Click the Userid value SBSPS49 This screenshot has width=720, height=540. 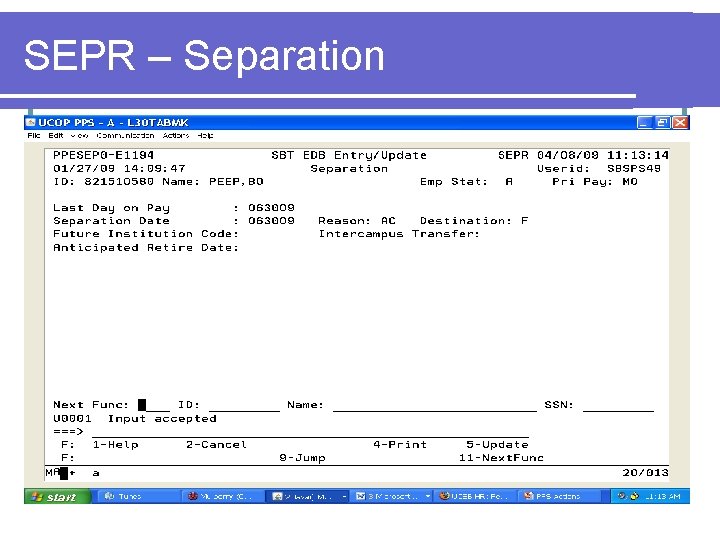pyautogui.click(x=634, y=169)
